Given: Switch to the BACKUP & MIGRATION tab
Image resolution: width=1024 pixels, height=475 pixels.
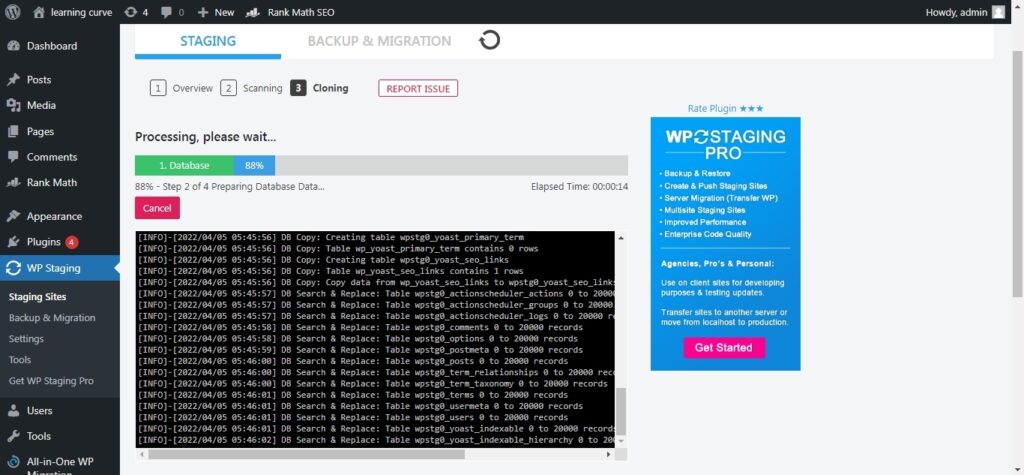Looking at the screenshot, I should click(379, 41).
